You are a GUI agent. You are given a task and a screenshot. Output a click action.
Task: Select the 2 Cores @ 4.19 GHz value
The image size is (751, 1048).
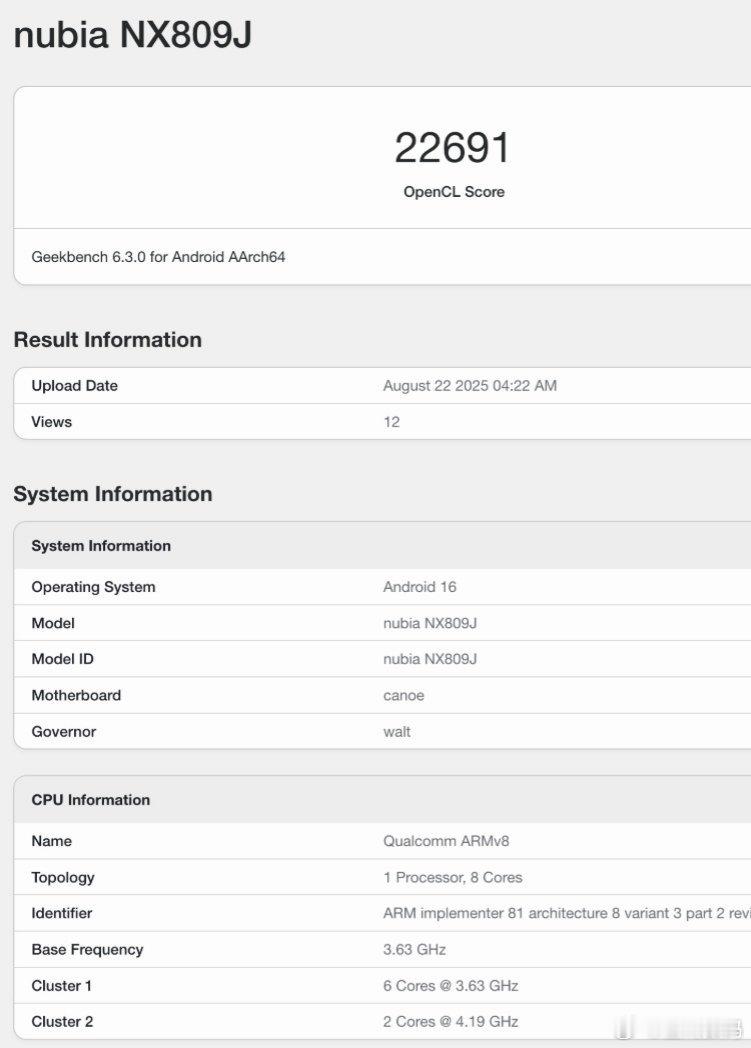tap(450, 1022)
